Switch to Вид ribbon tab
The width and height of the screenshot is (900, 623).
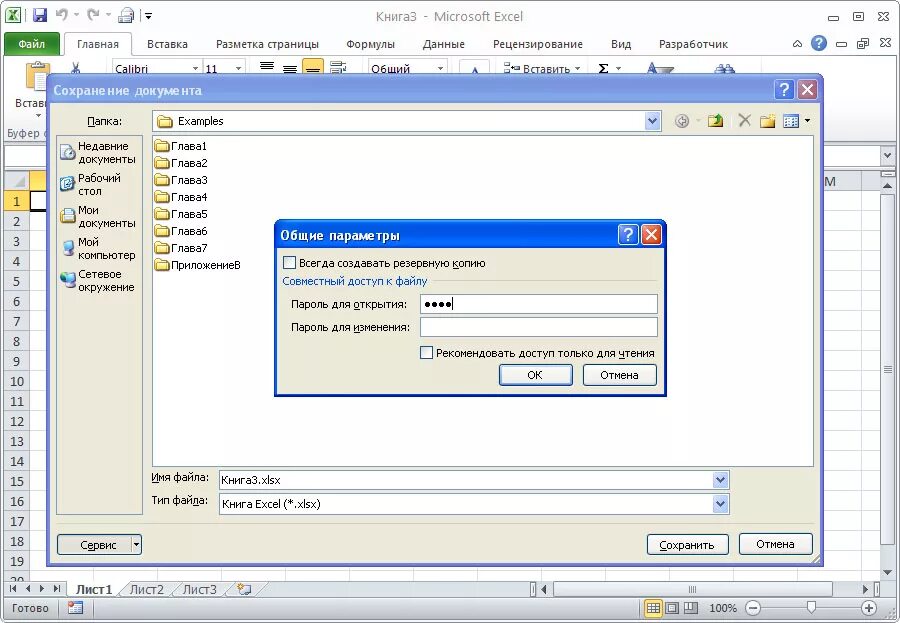point(620,44)
